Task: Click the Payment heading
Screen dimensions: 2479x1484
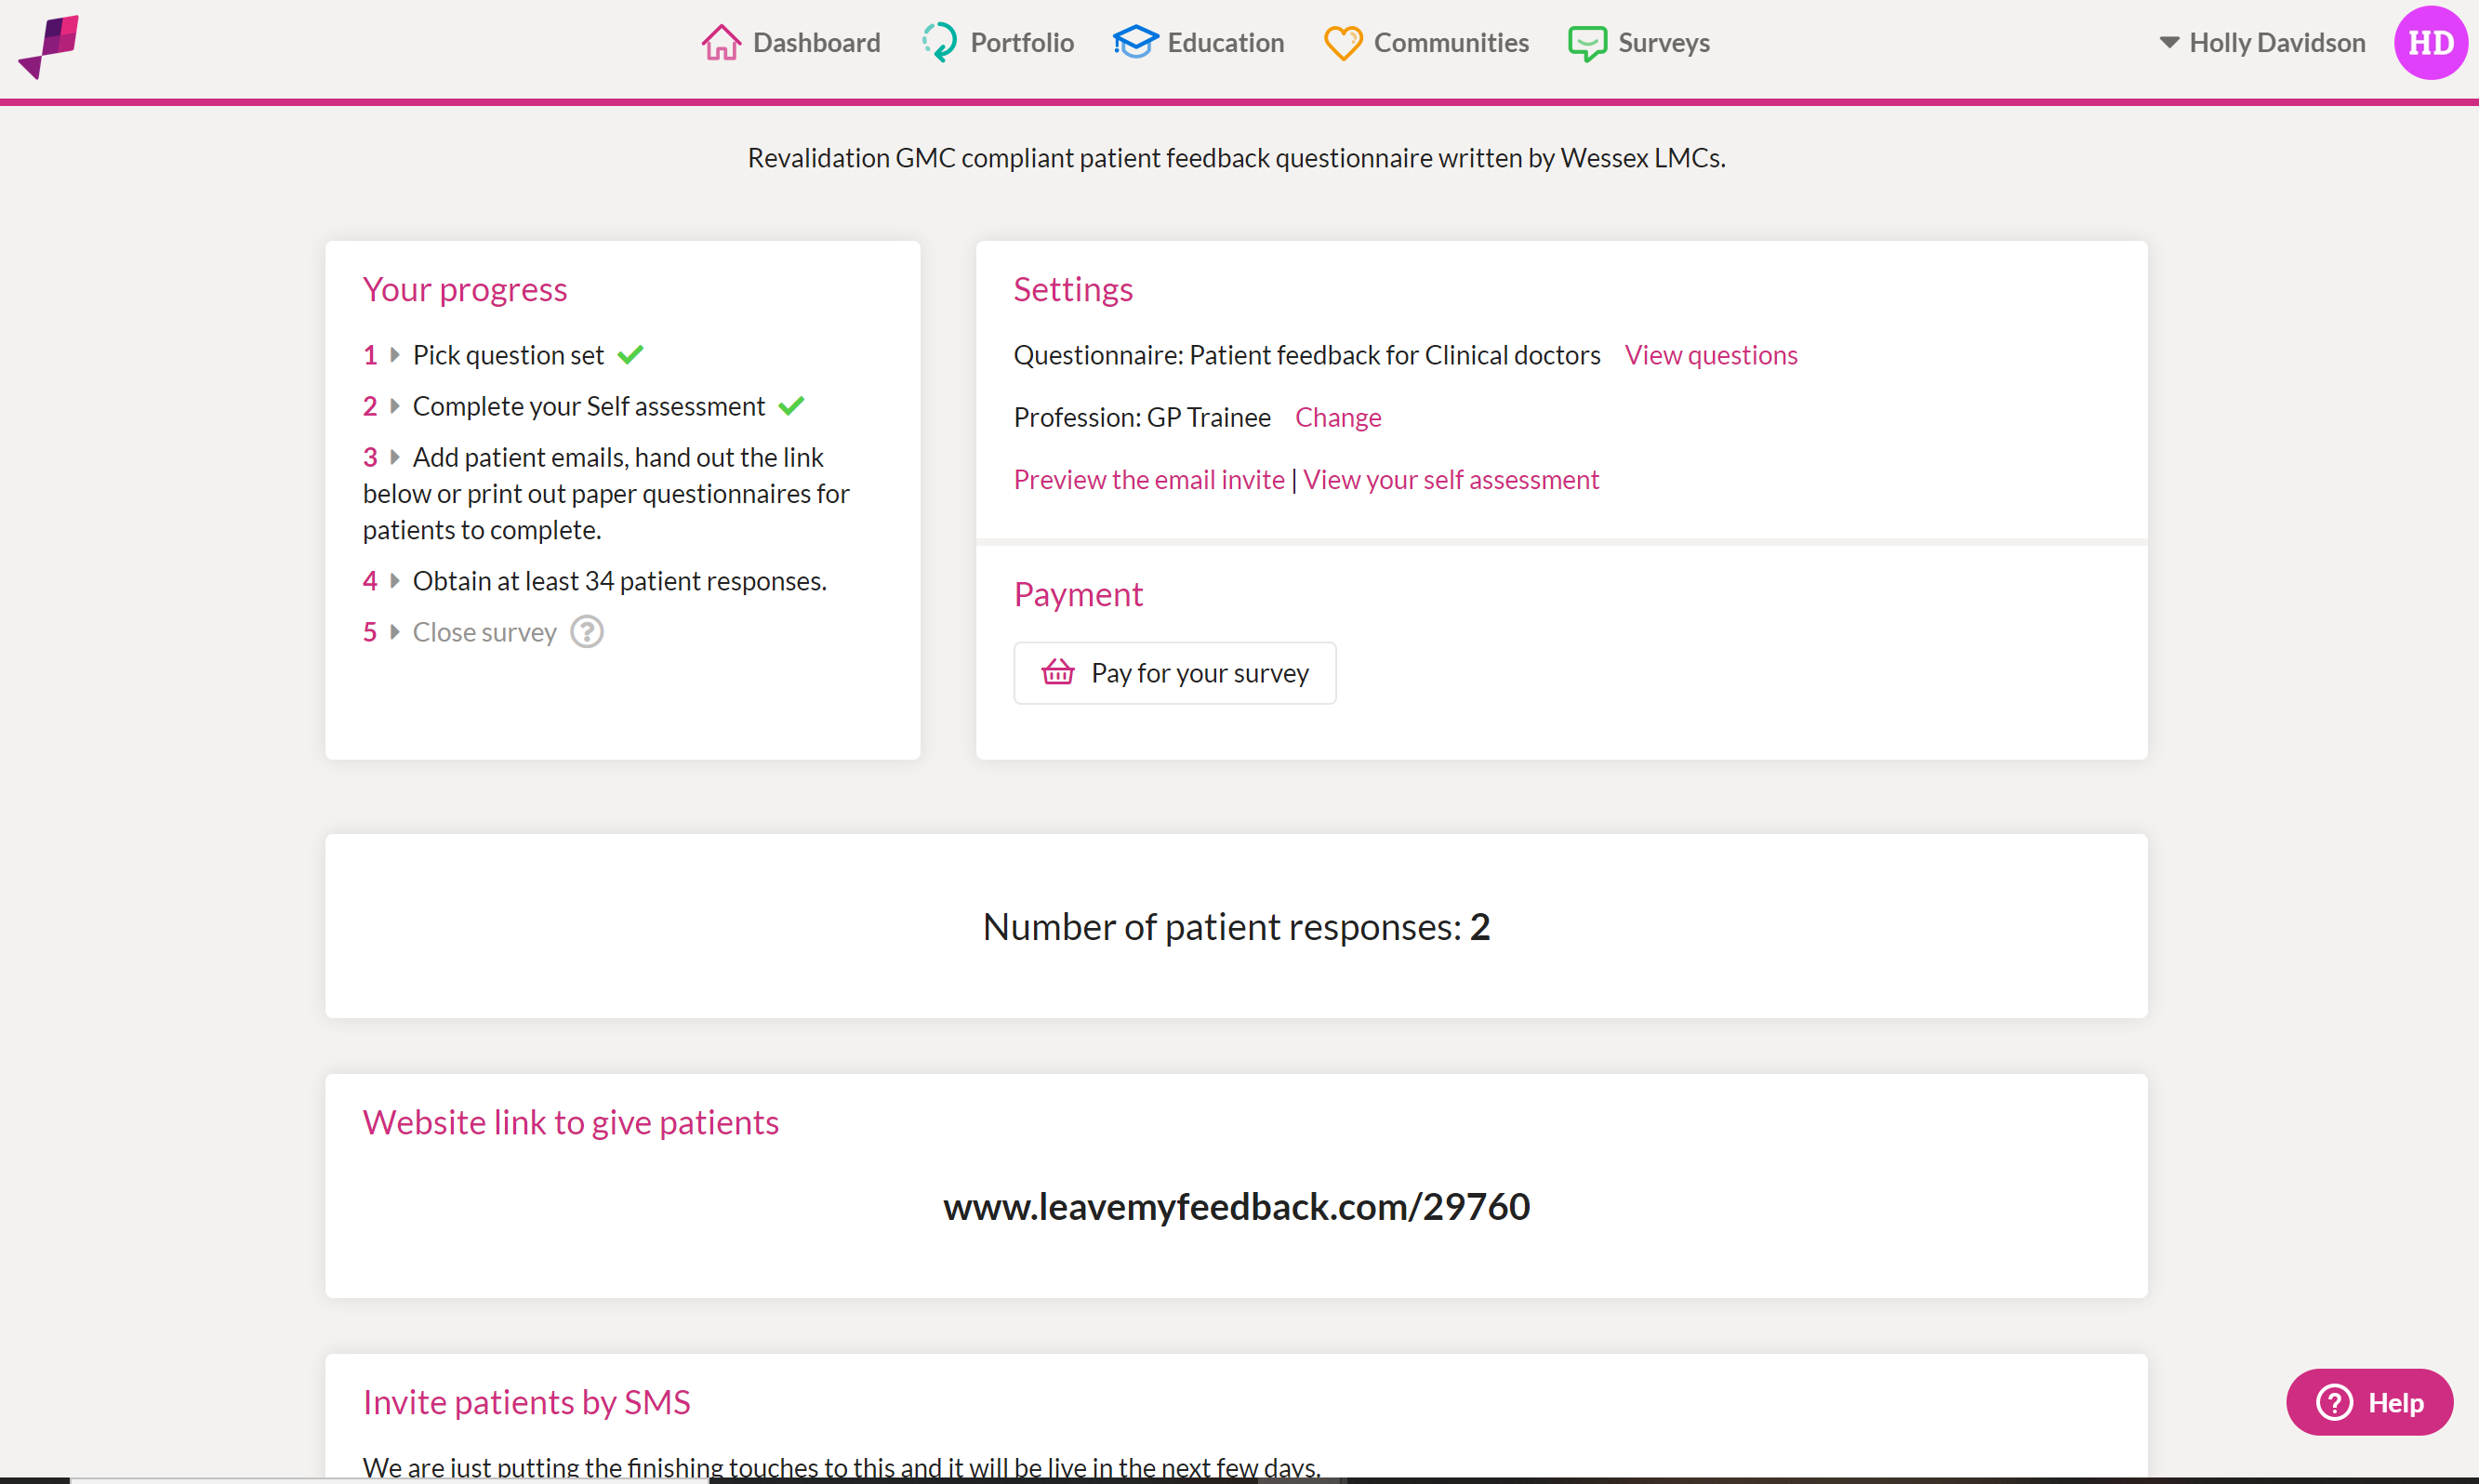Action: 1078,594
